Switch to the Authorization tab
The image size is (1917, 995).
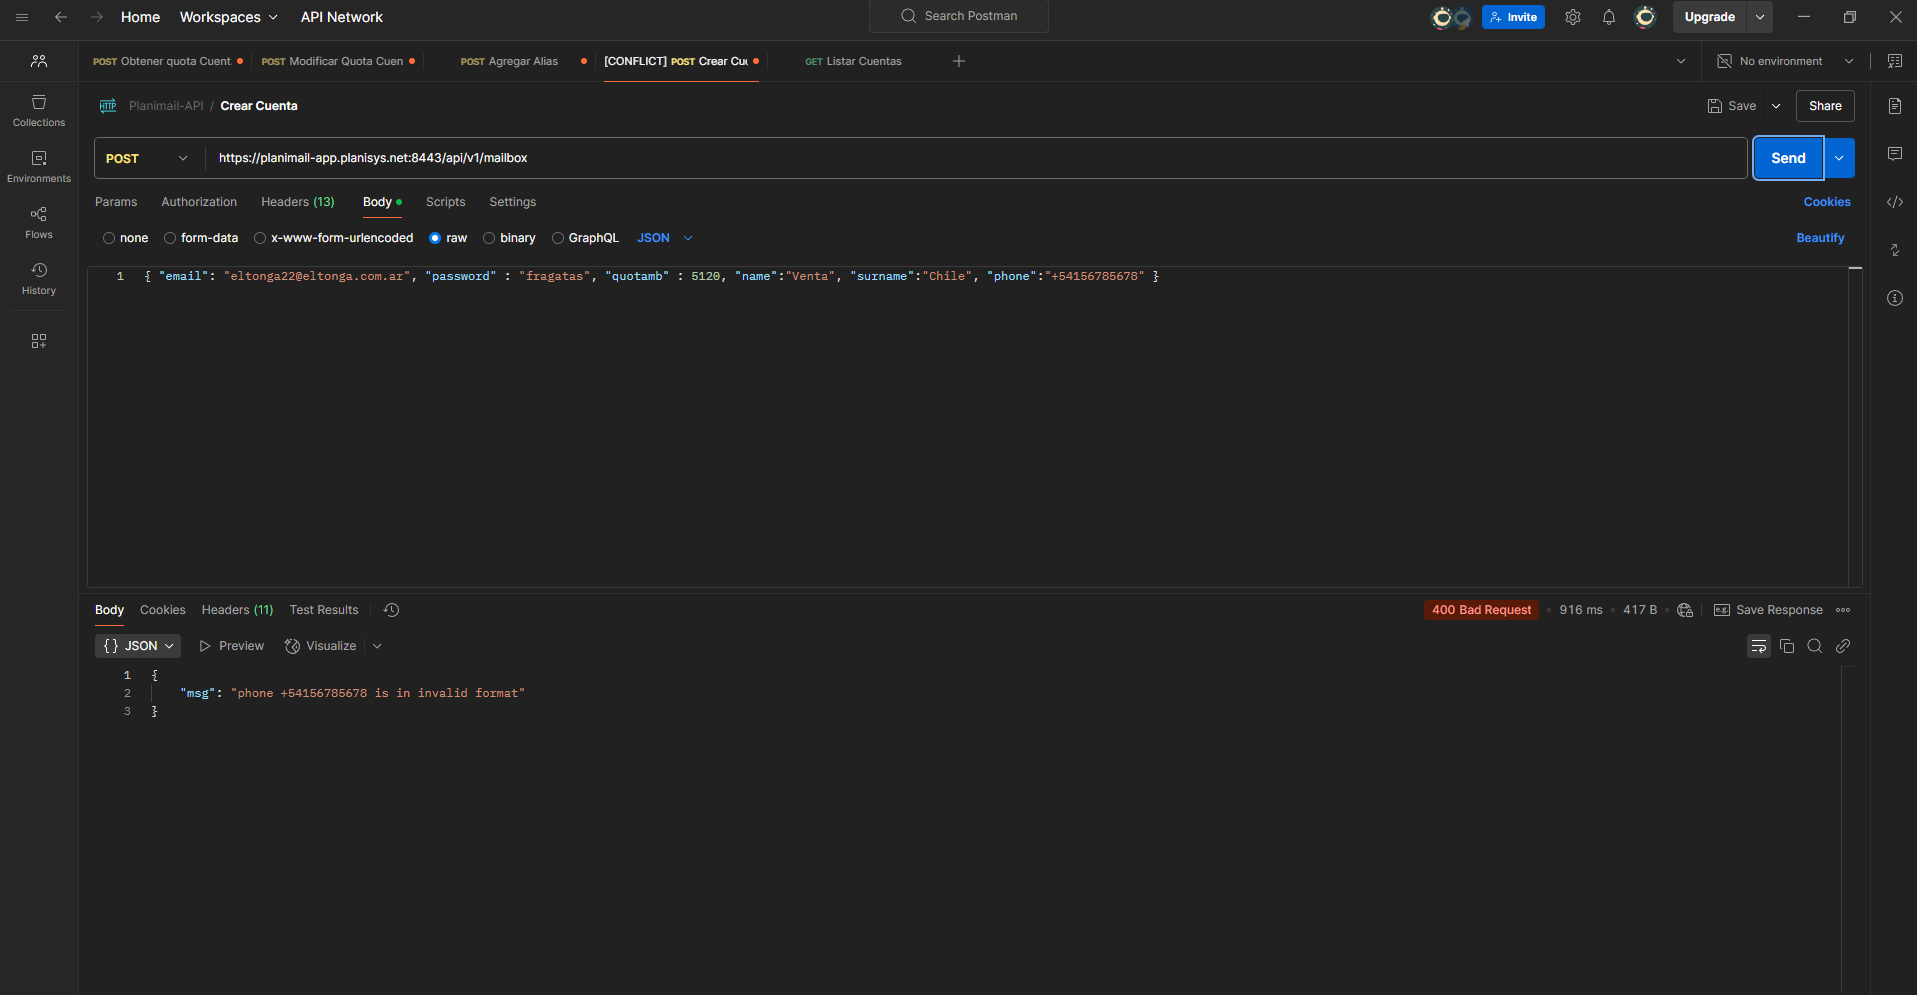pyautogui.click(x=199, y=202)
